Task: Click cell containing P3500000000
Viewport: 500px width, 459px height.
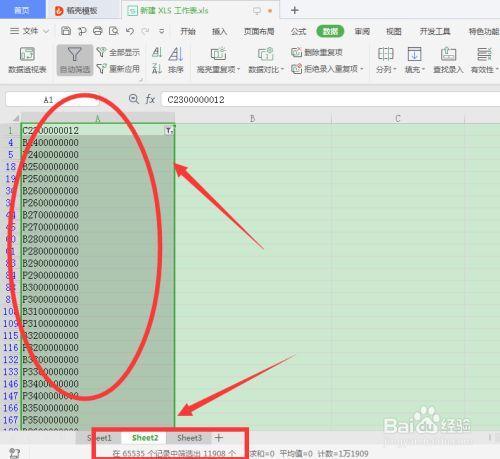Action: click(x=98, y=420)
